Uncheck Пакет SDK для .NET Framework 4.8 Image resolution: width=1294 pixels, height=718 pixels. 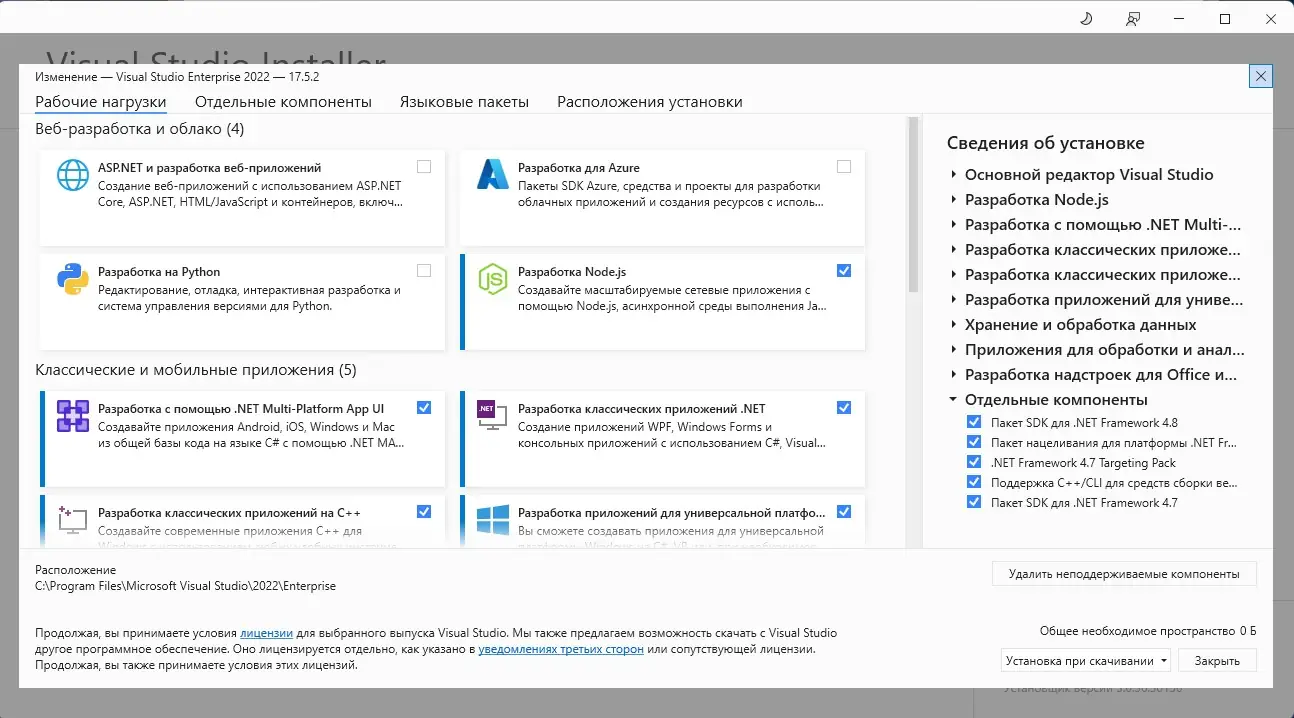pyautogui.click(x=973, y=421)
